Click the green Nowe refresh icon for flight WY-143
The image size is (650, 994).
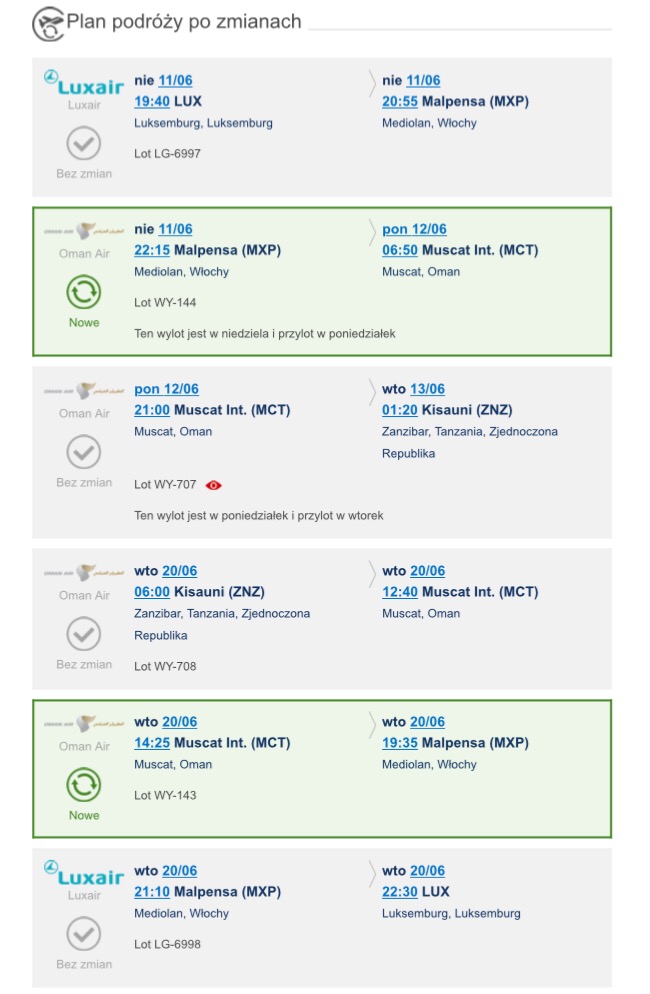click(x=84, y=785)
